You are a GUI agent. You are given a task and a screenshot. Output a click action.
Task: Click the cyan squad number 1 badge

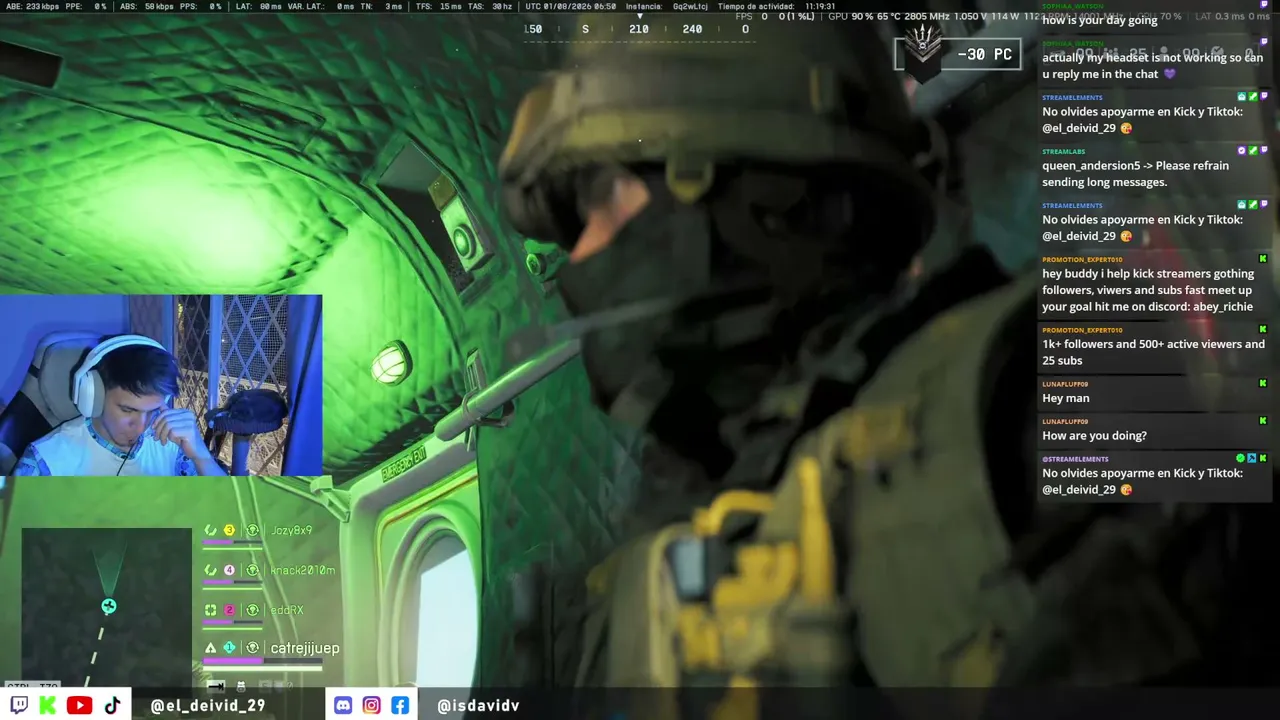[229, 648]
